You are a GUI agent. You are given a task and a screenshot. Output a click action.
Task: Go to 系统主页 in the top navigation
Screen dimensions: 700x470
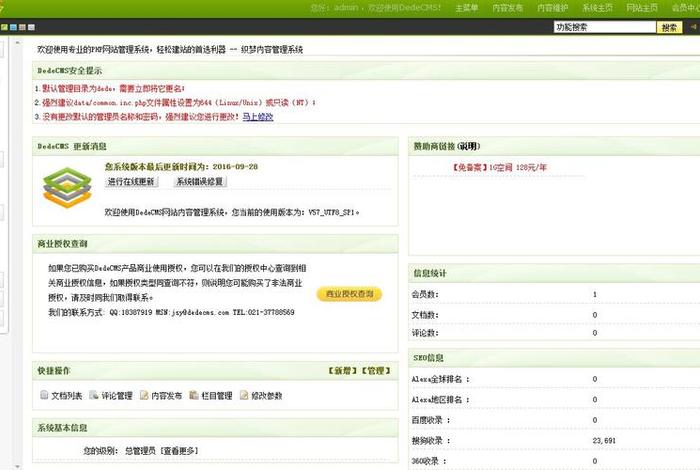[x=597, y=8]
